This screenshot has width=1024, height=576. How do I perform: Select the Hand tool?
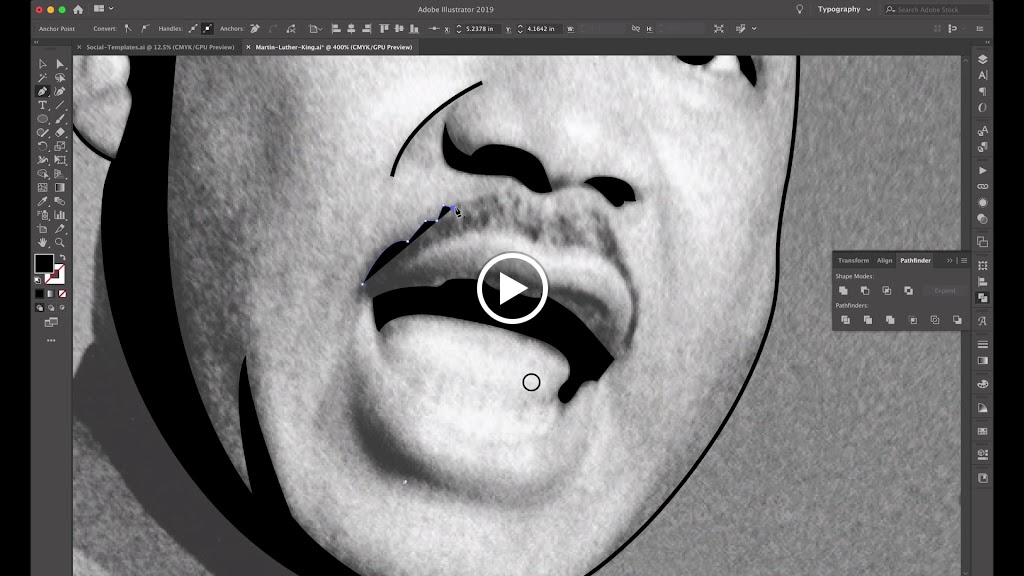coord(42,242)
